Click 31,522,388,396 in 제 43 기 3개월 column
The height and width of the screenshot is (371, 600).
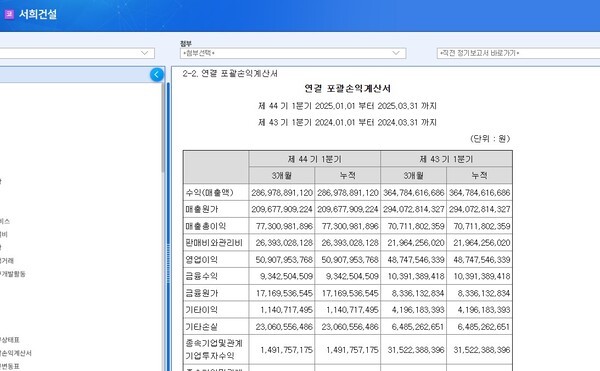[x=416, y=350]
